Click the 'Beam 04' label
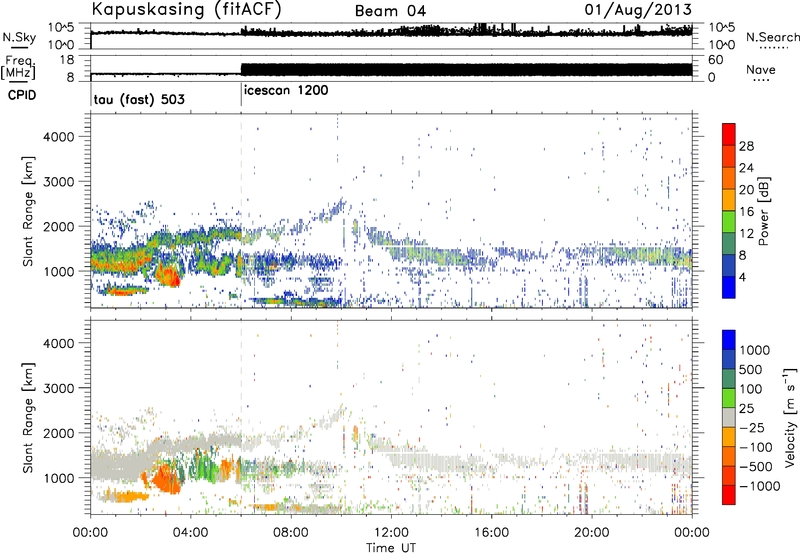The height and width of the screenshot is (554, 800). click(391, 11)
